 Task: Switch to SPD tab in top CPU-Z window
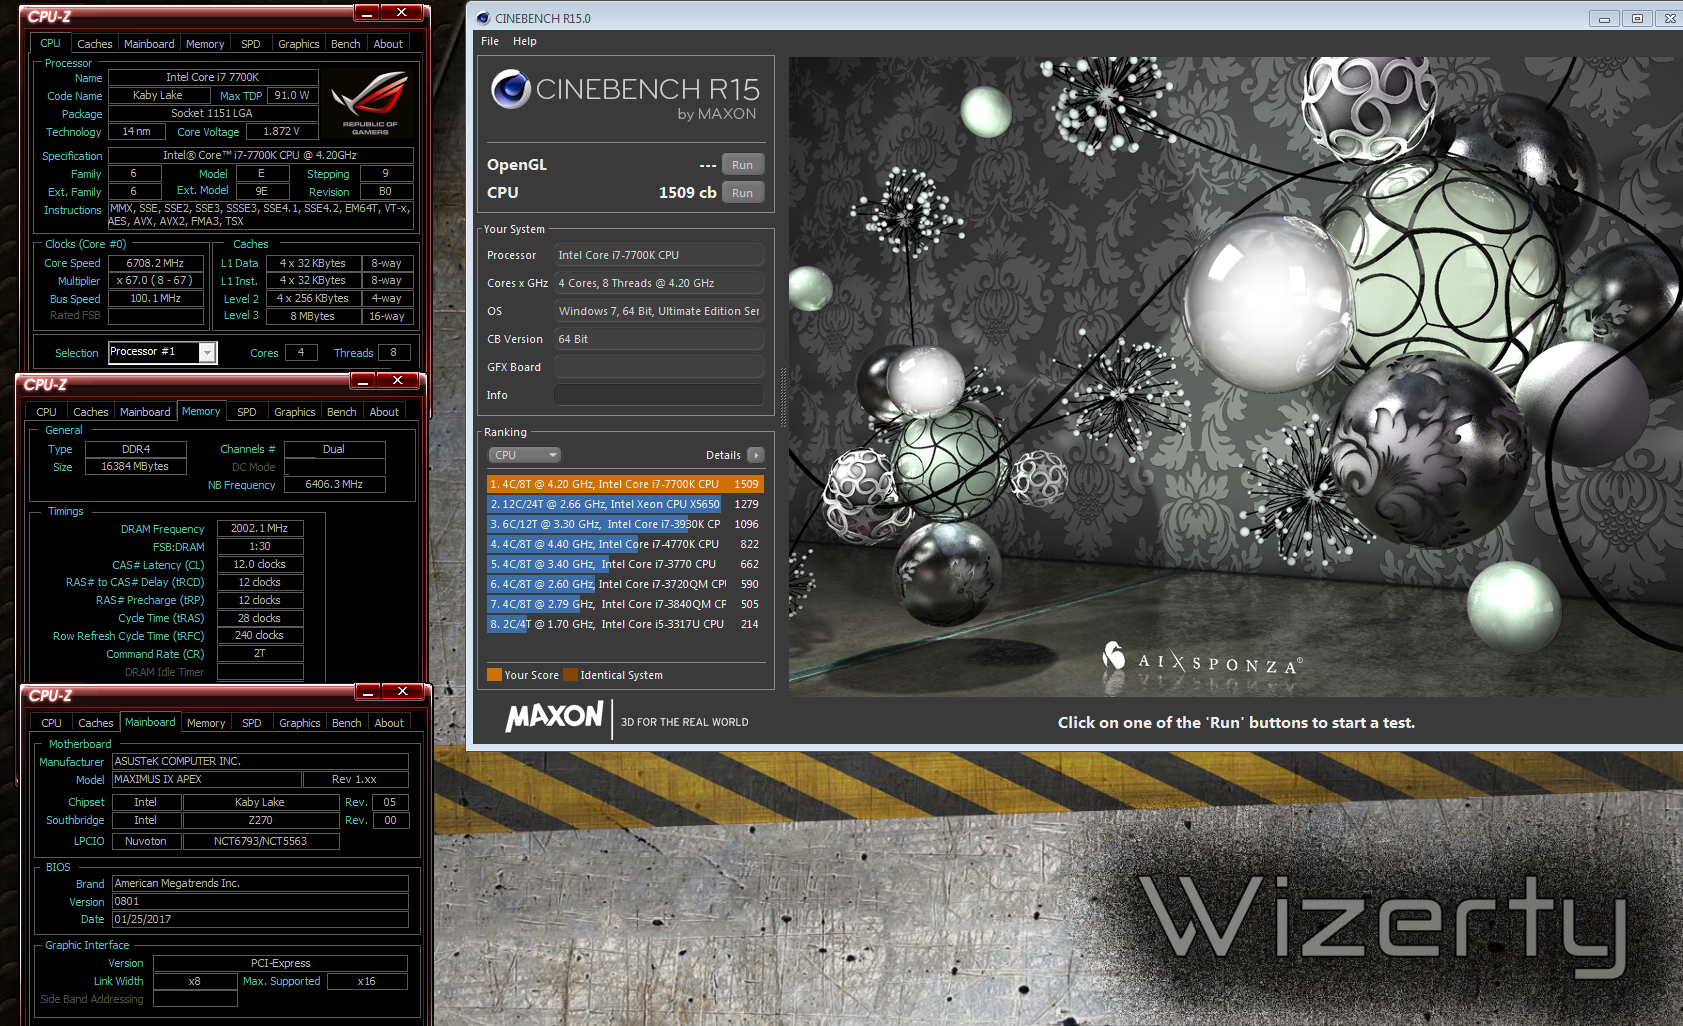(251, 44)
